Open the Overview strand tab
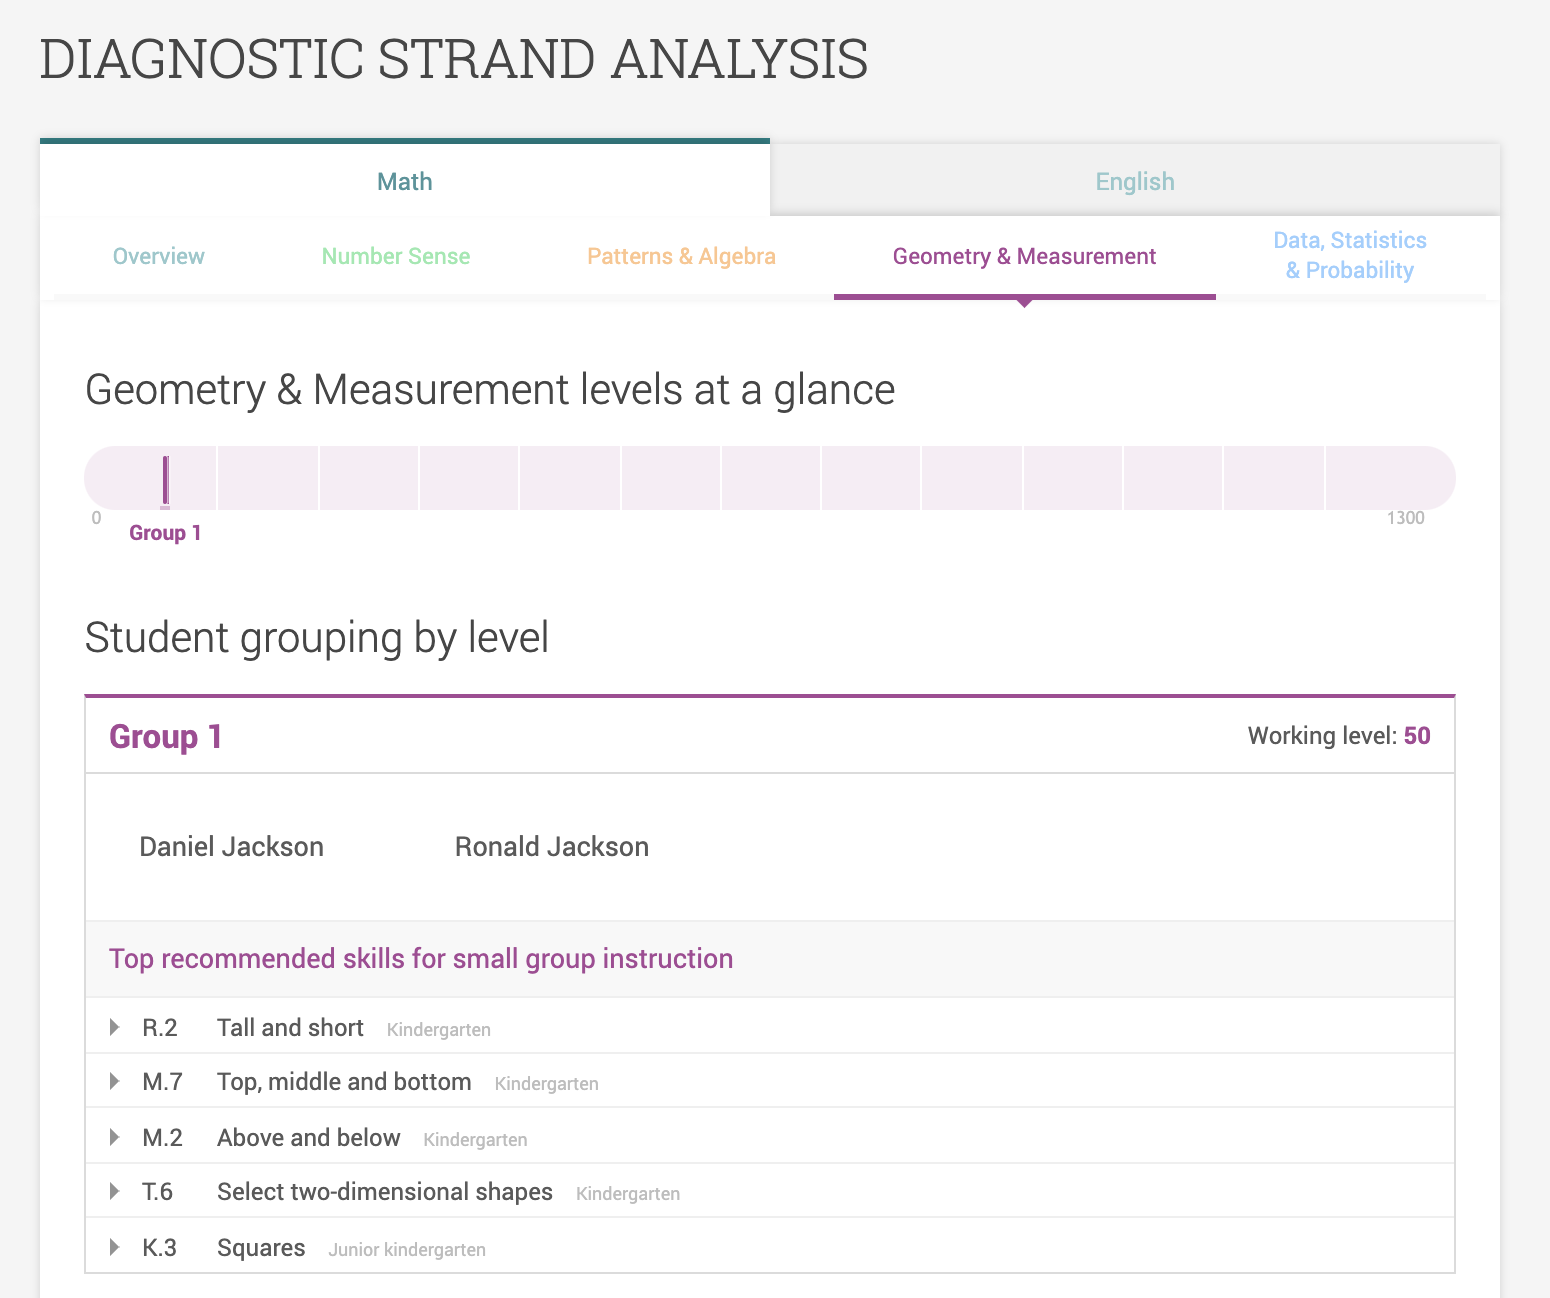Image resolution: width=1550 pixels, height=1298 pixels. tap(158, 256)
